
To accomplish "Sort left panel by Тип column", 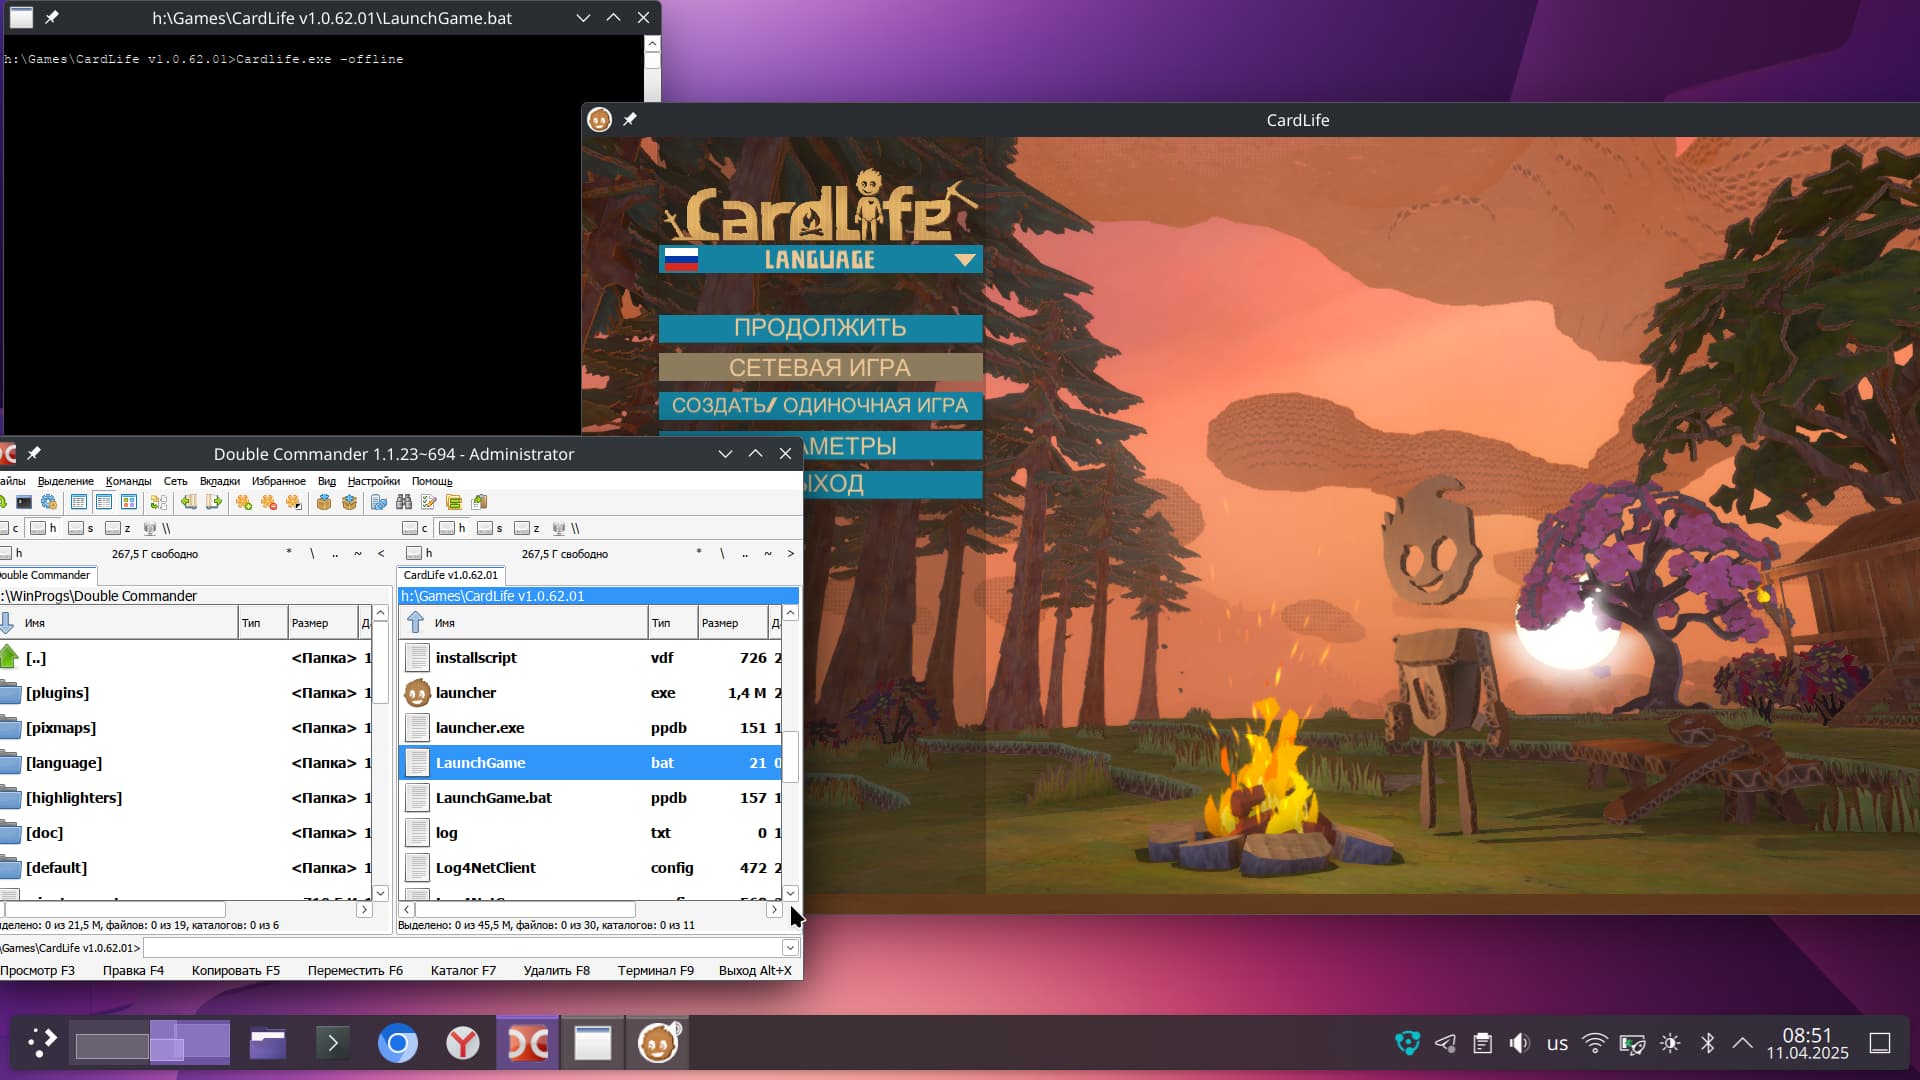I will tap(262, 622).
